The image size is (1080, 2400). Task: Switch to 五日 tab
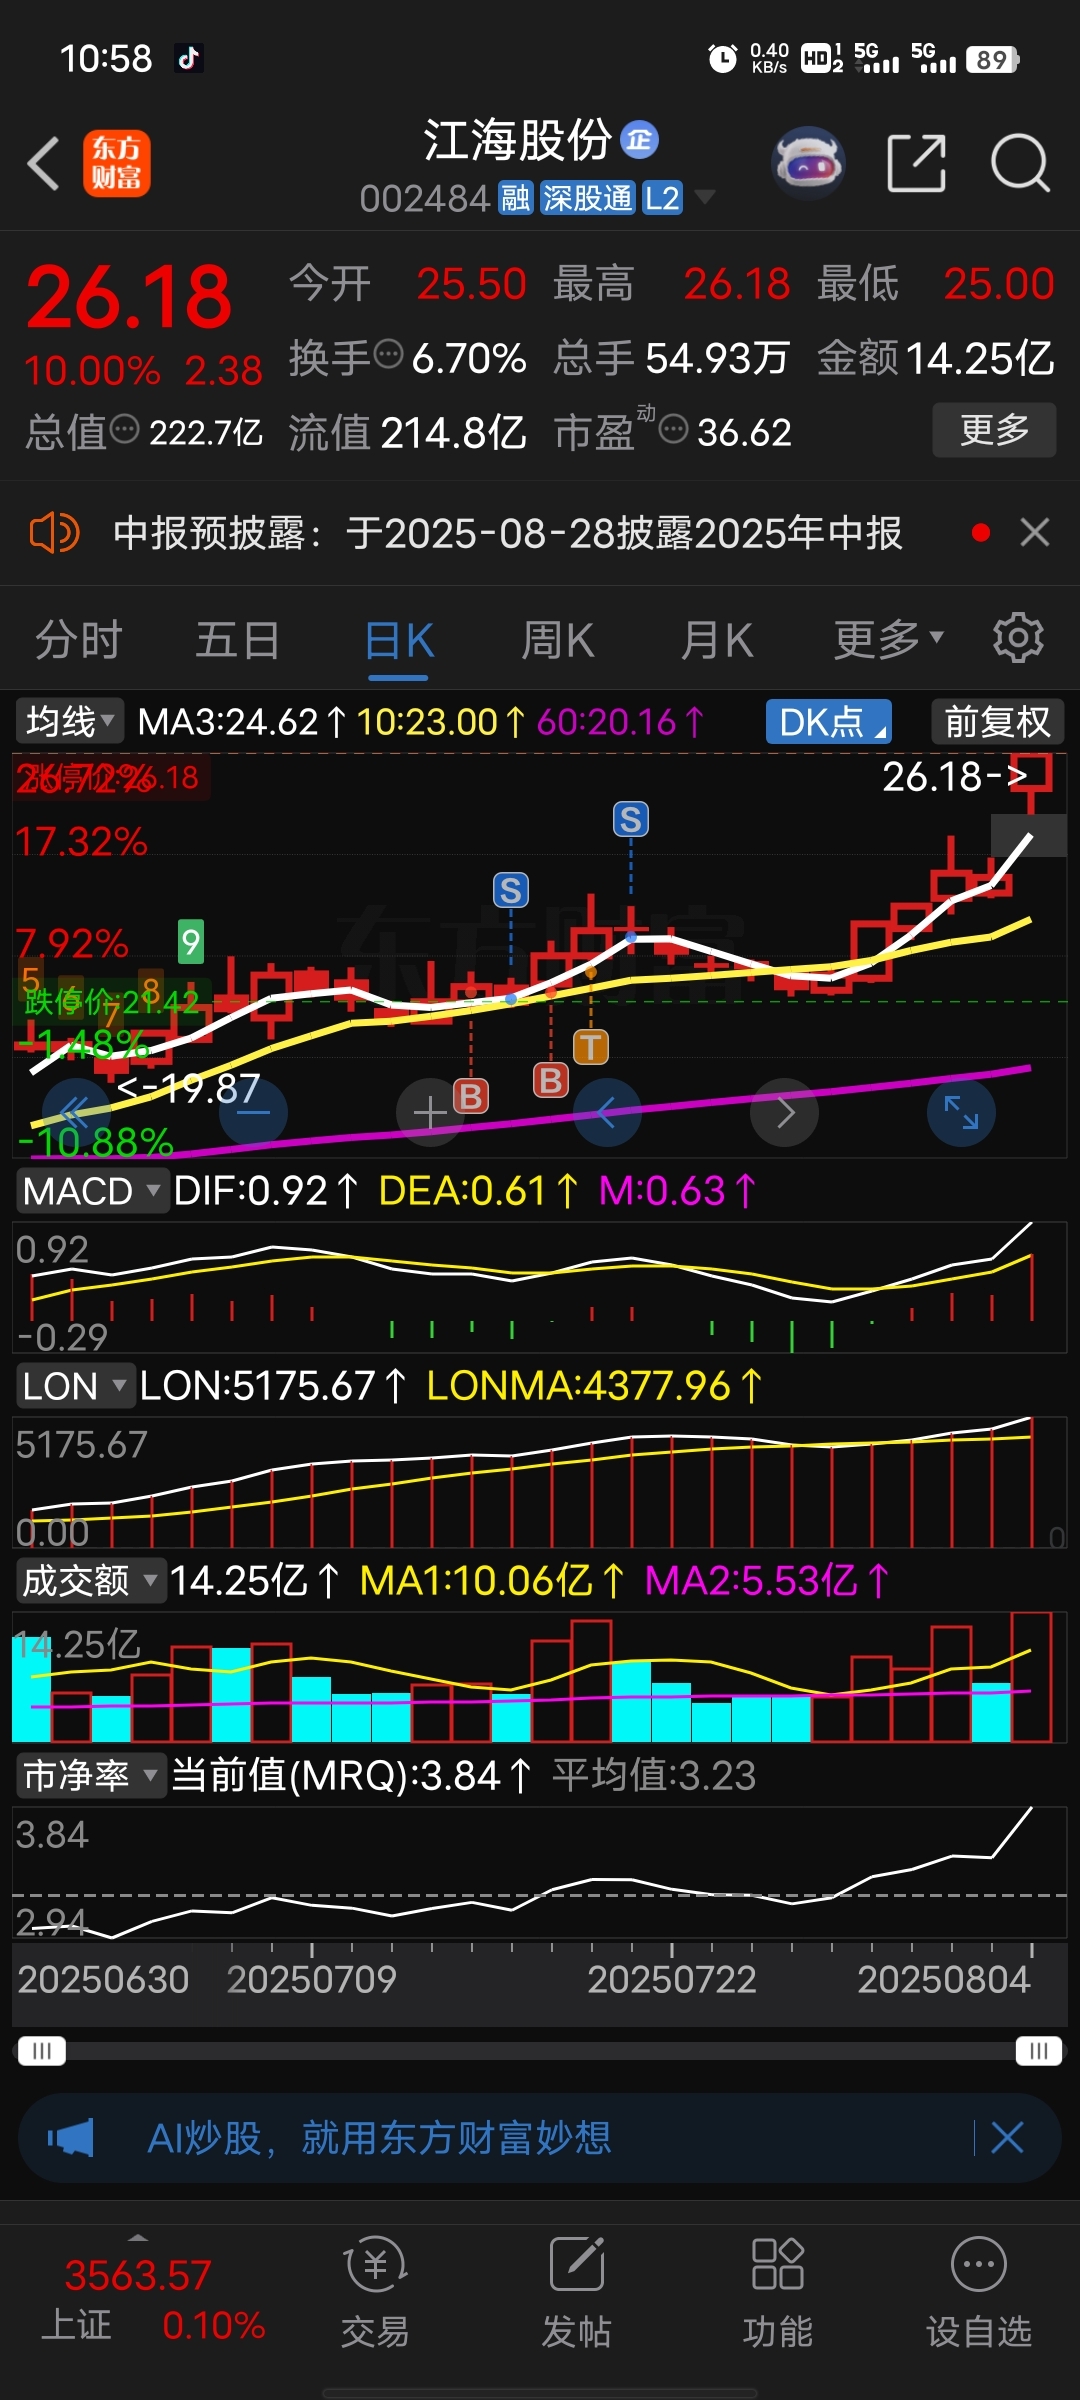(x=238, y=639)
